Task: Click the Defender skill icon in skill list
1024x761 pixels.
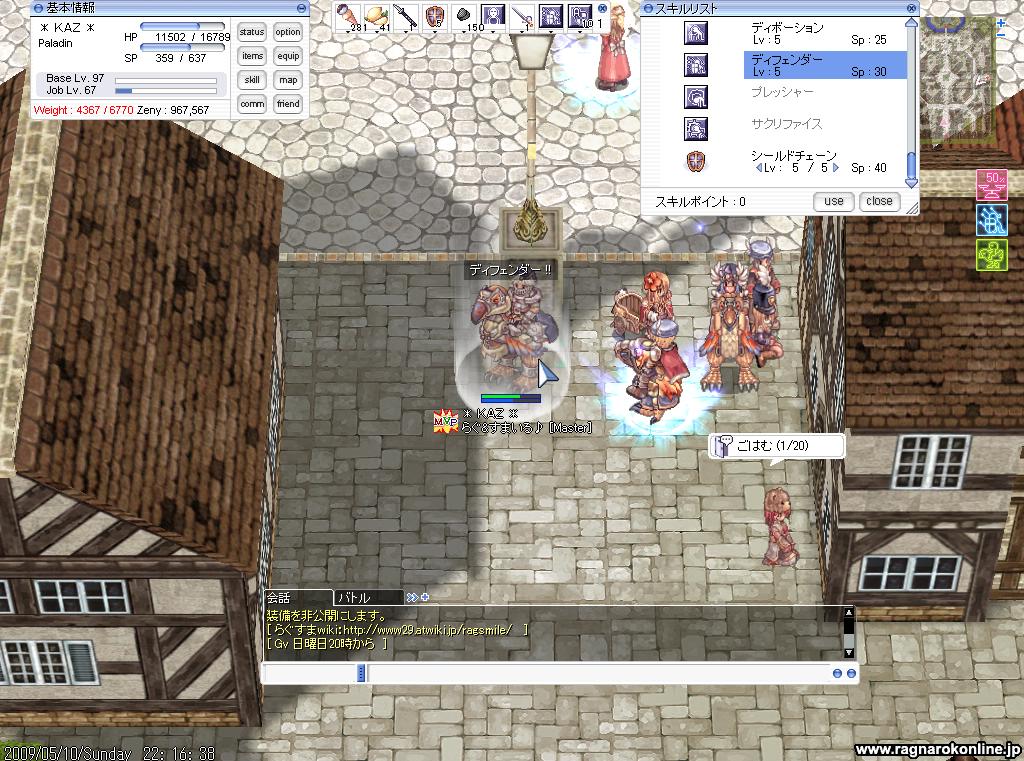Action: 696,65
